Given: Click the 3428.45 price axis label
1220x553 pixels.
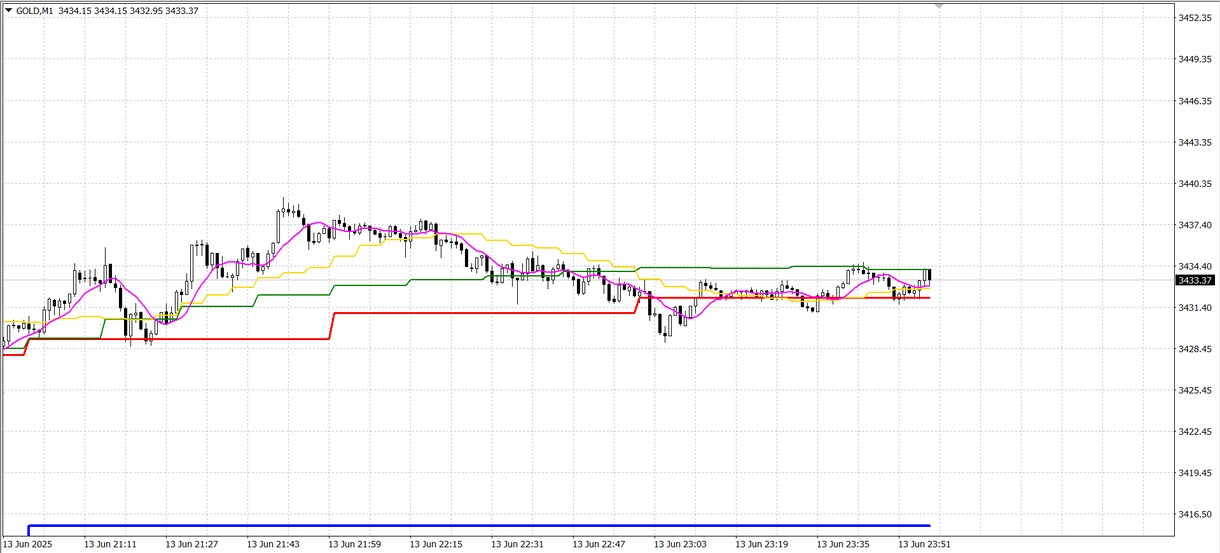Looking at the screenshot, I should [x=1195, y=349].
